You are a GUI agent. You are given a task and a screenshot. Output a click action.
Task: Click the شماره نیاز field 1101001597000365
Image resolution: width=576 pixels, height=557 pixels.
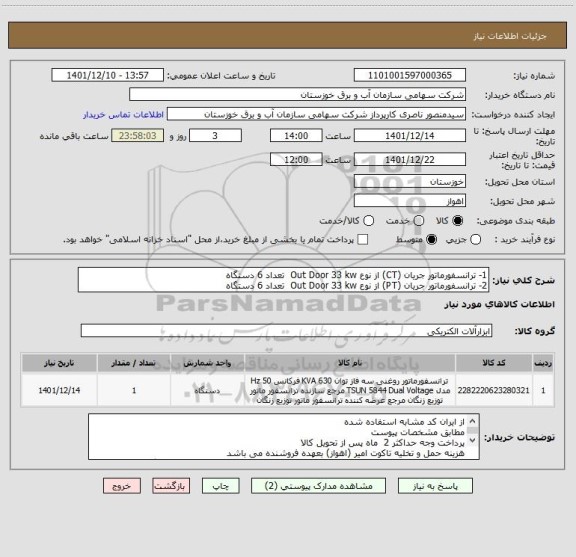pyautogui.click(x=410, y=75)
